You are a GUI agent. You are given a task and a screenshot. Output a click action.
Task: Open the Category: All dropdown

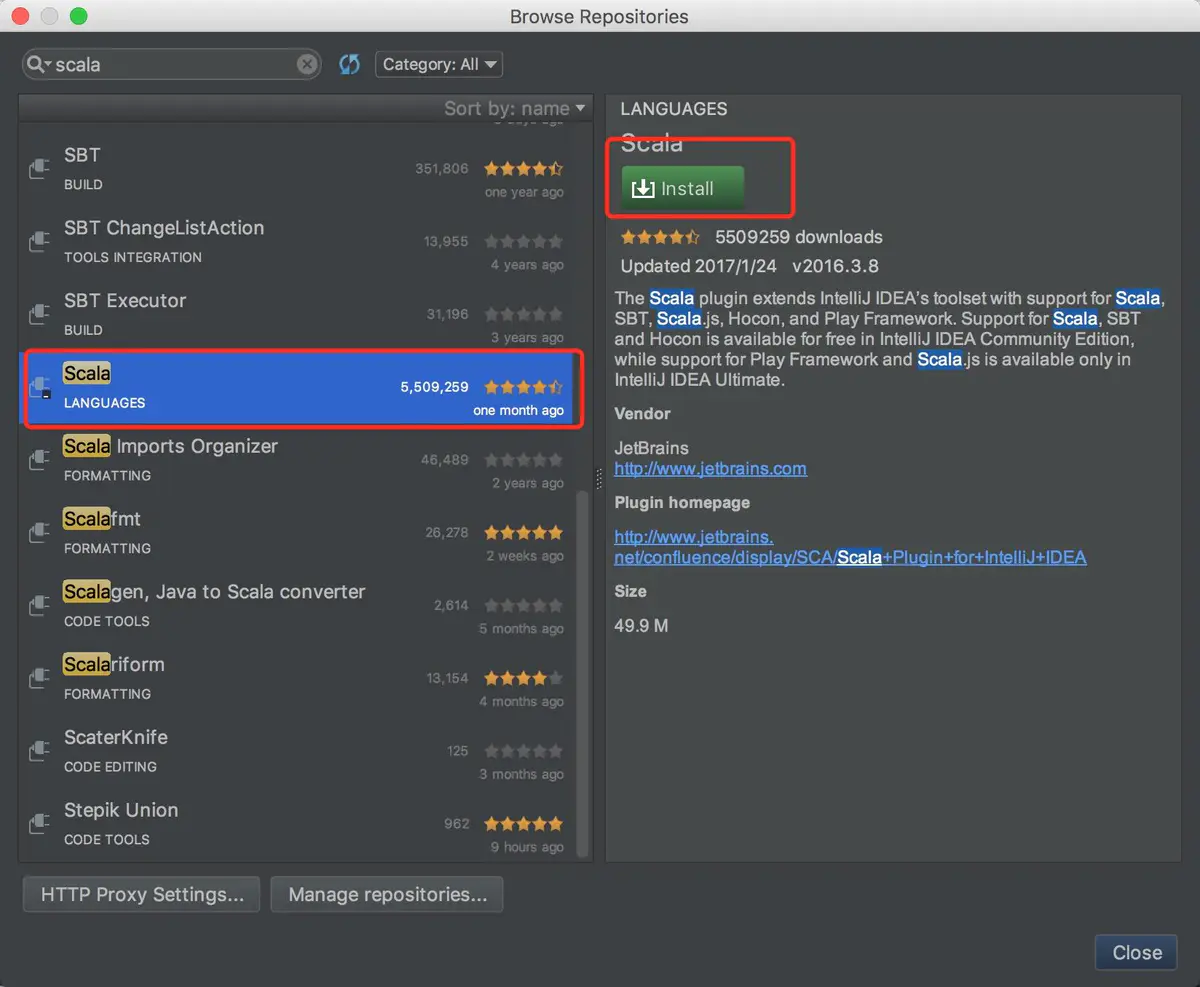tap(439, 65)
